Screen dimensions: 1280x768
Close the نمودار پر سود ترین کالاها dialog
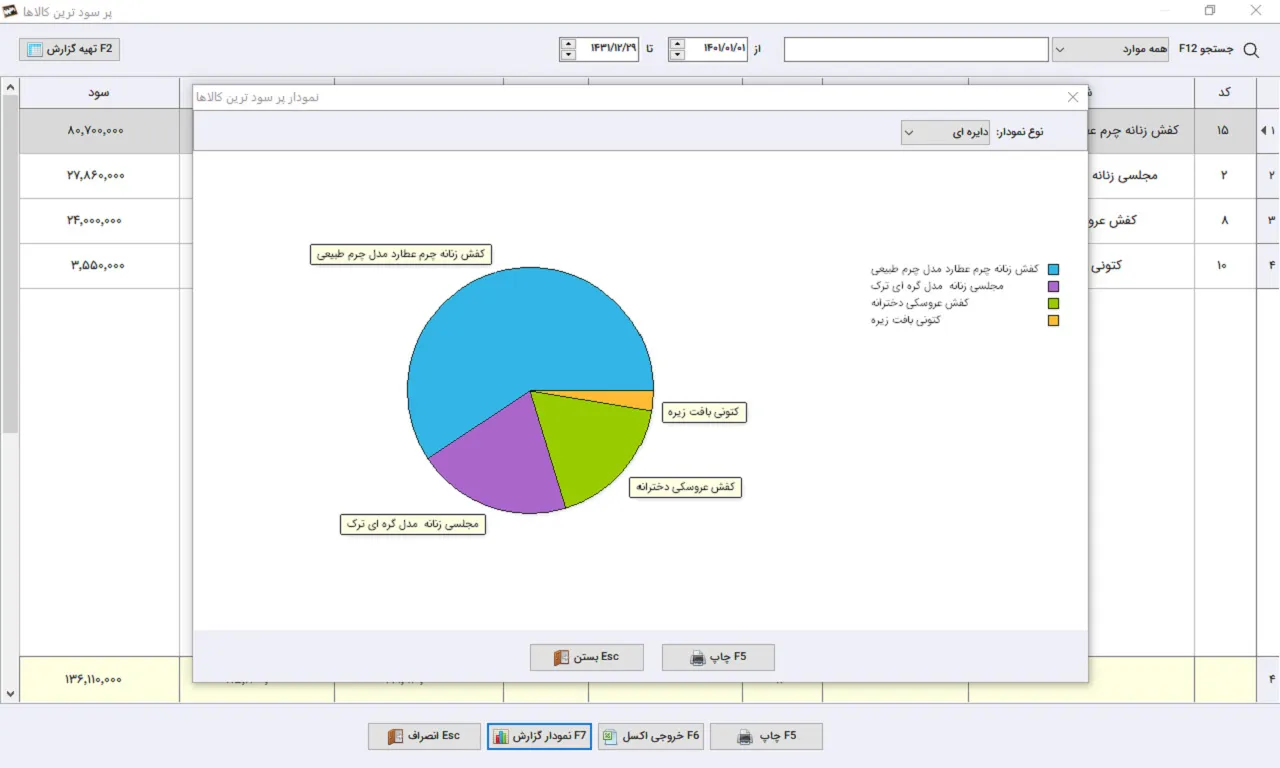coord(1073,97)
